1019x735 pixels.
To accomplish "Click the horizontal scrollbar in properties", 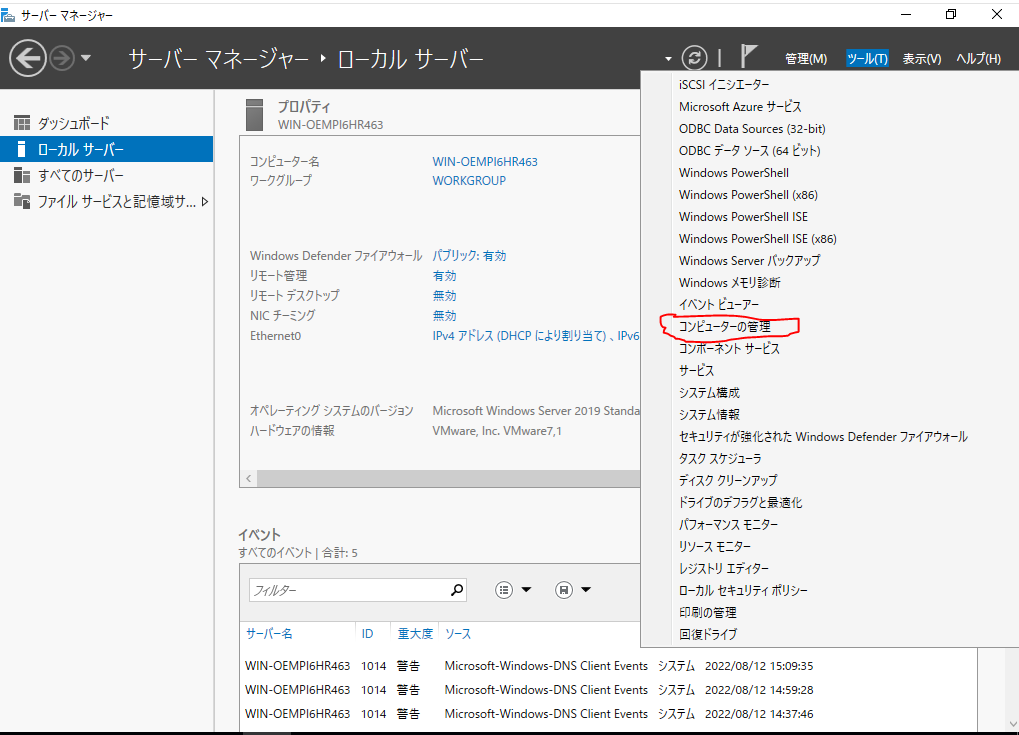I will (448, 478).
